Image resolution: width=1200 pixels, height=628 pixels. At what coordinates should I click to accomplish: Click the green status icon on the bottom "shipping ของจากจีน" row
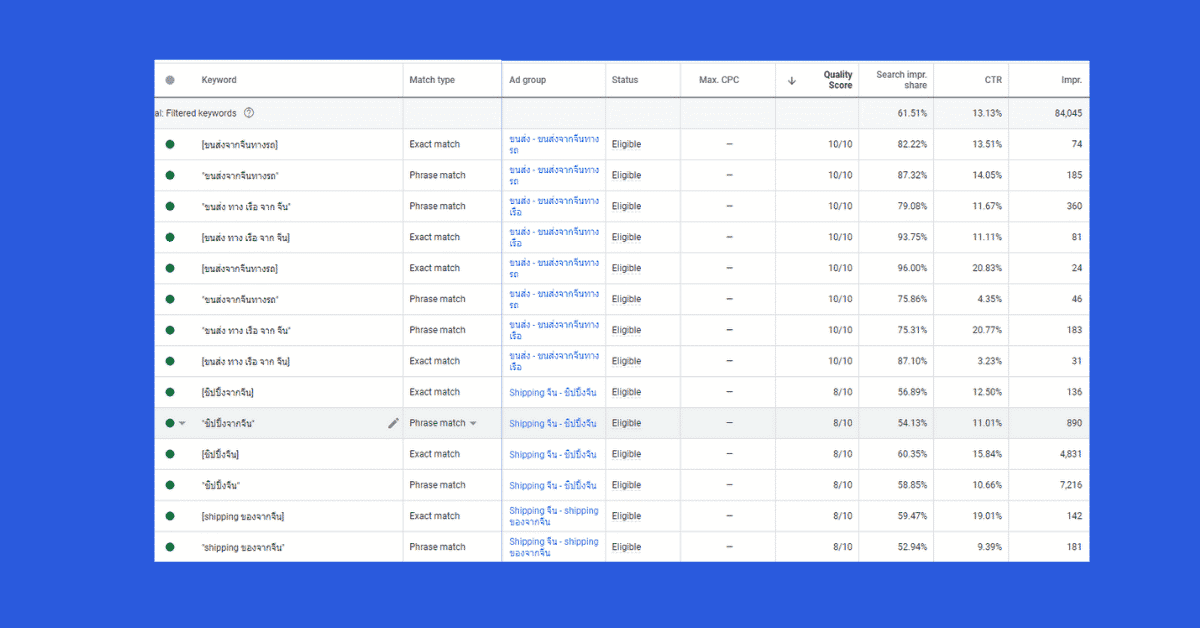pos(169,546)
